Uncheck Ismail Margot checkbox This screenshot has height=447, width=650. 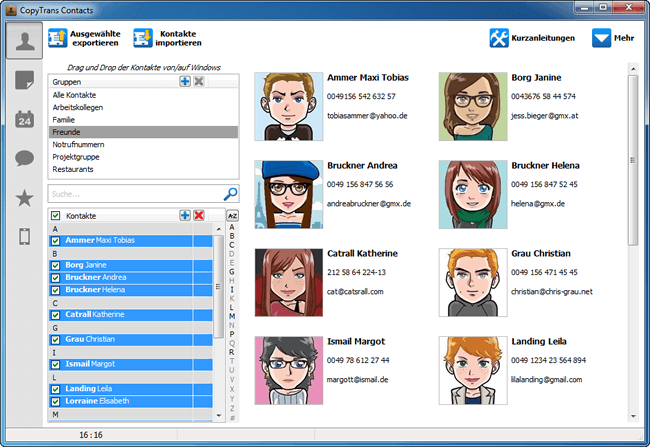[x=55, y=364]
